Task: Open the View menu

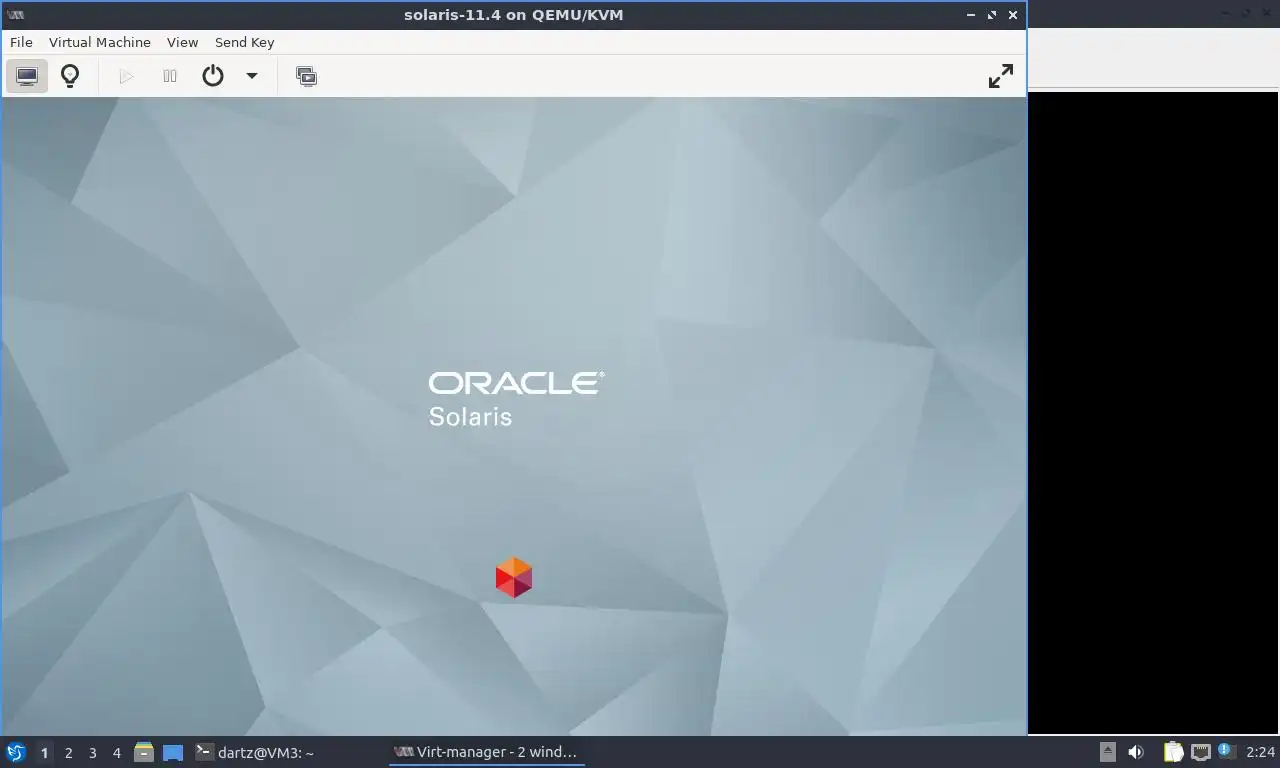Action: (183, 42)
